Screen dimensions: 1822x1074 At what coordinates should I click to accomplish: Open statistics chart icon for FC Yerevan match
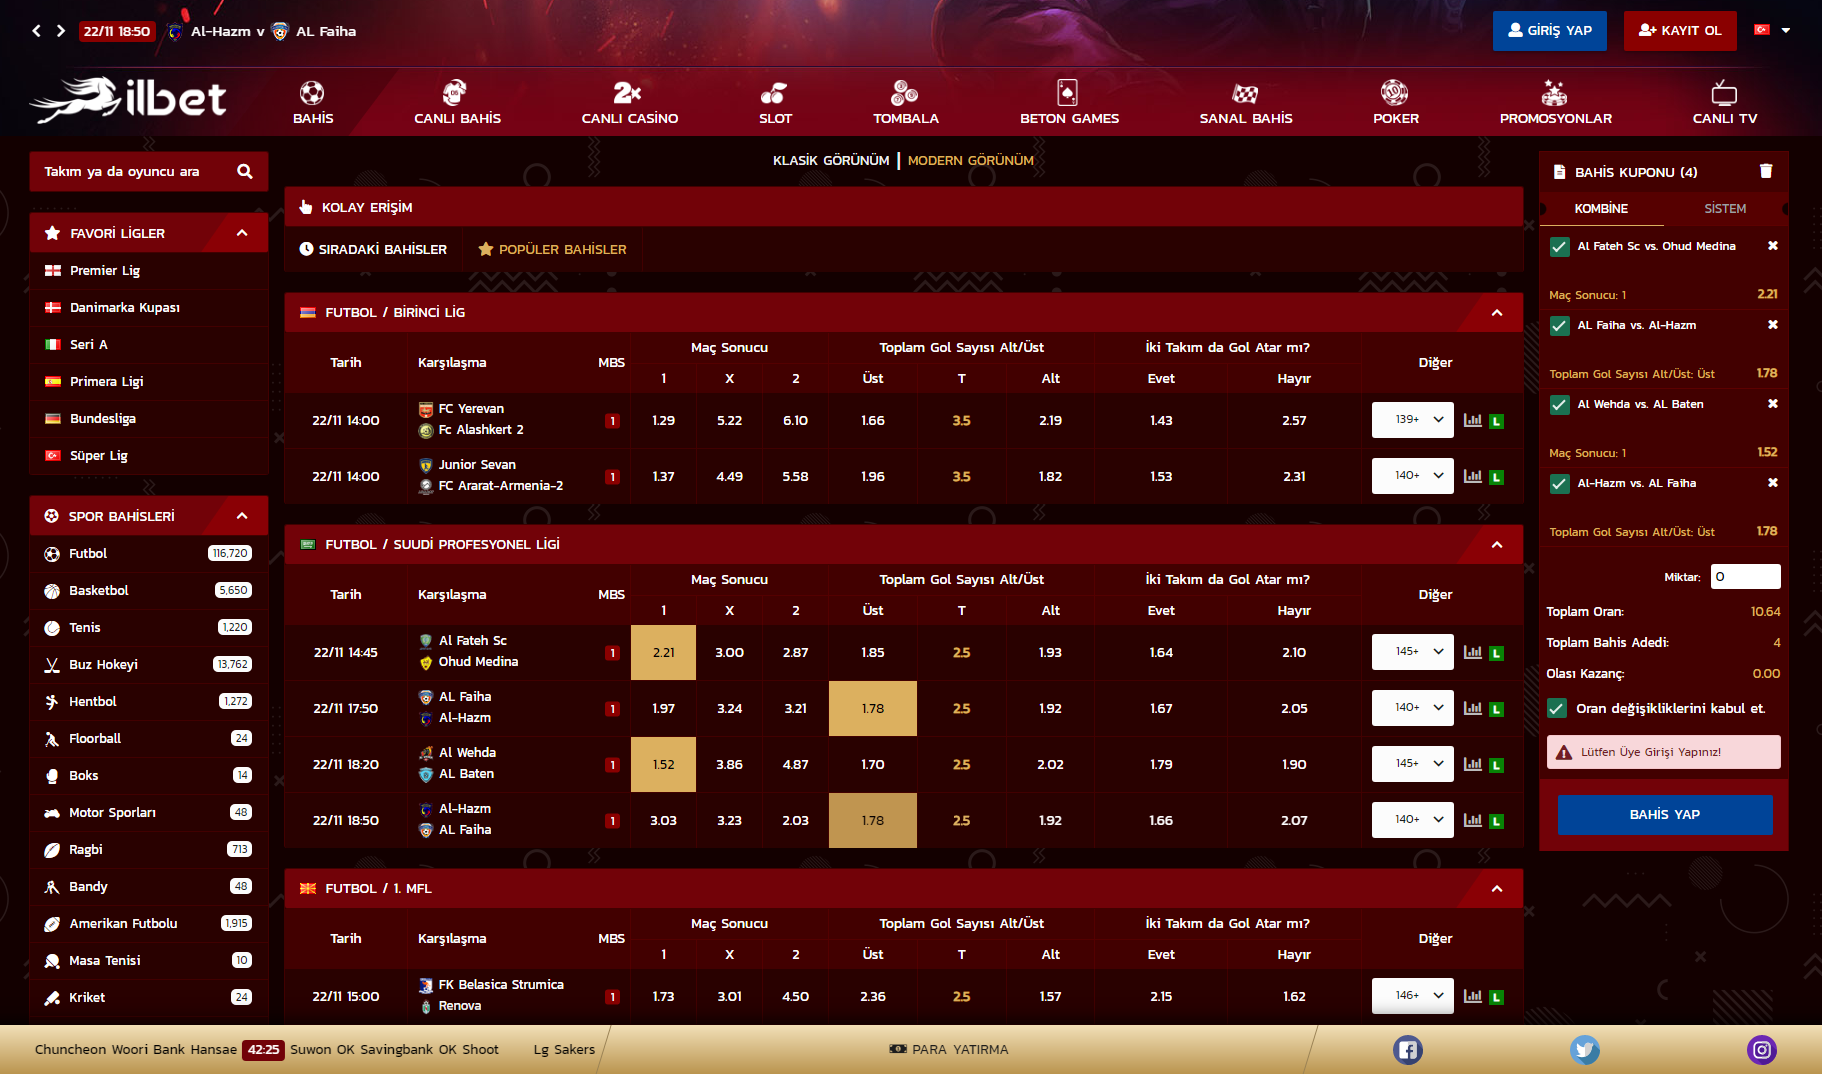pyautogui.click(x=1472, y=421)
